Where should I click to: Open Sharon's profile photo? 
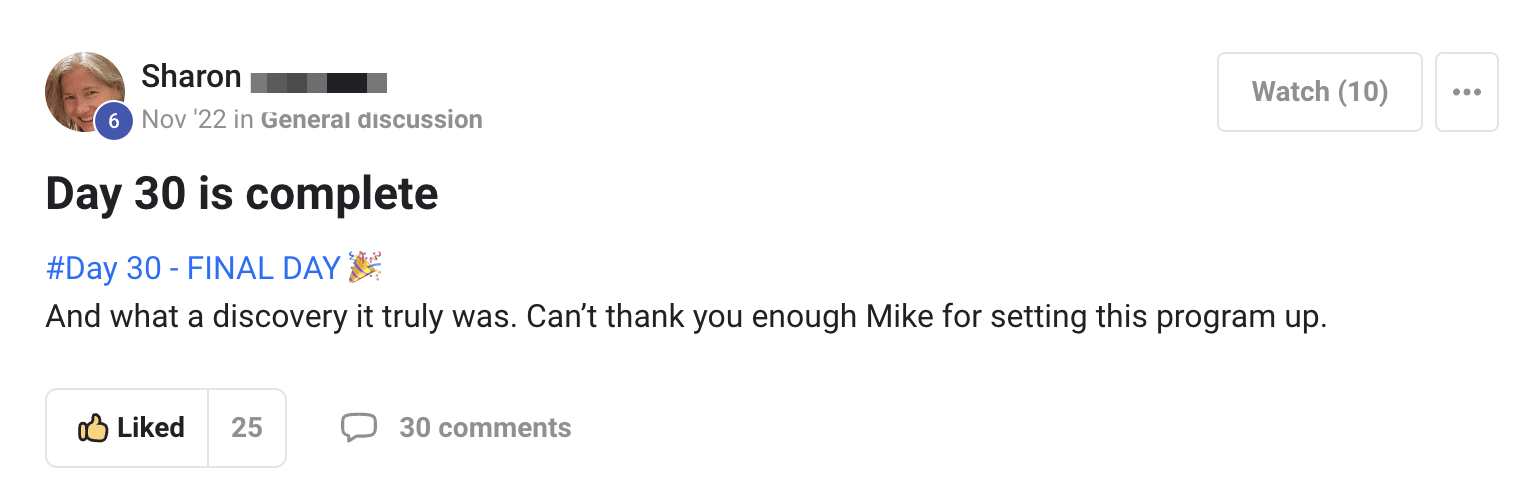tap(82, 88)
